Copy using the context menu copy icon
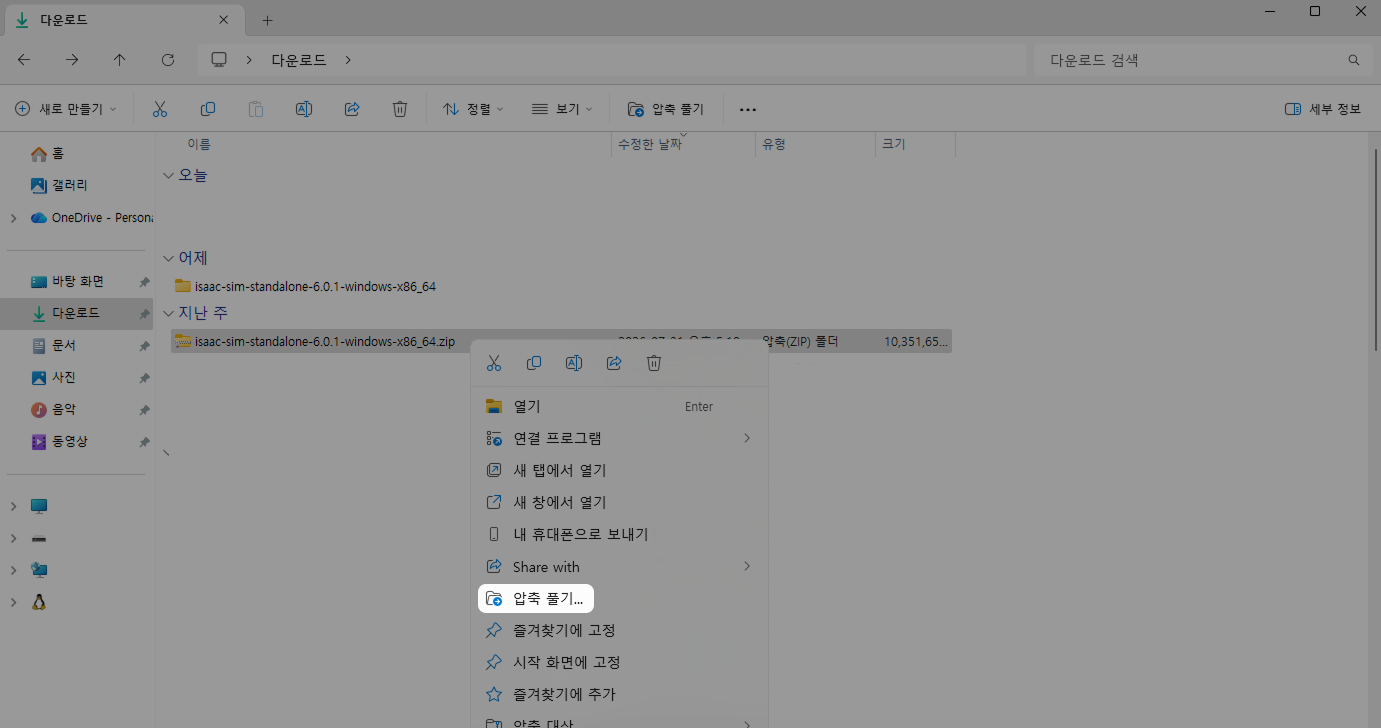Viewport: 1381px width, 728px height. [x=534, y=363]
